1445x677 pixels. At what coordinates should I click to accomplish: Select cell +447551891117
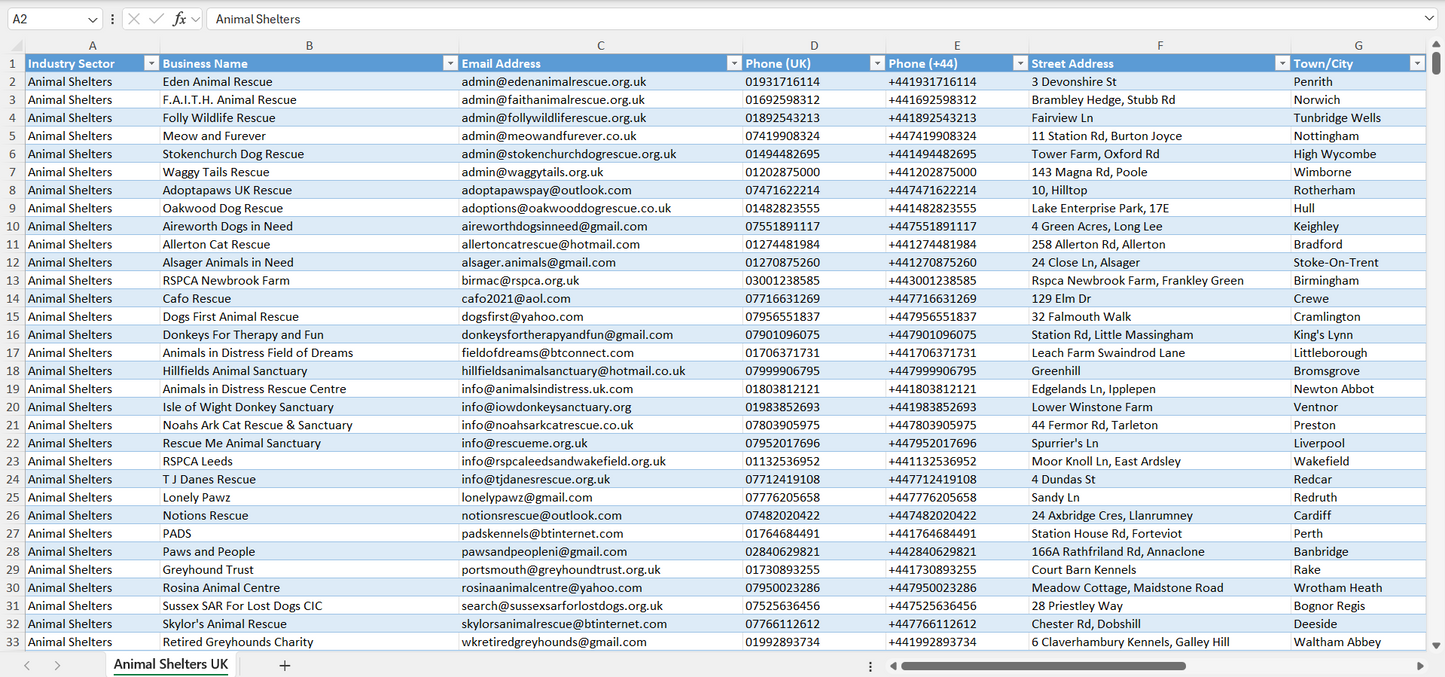tap(957, 226)
